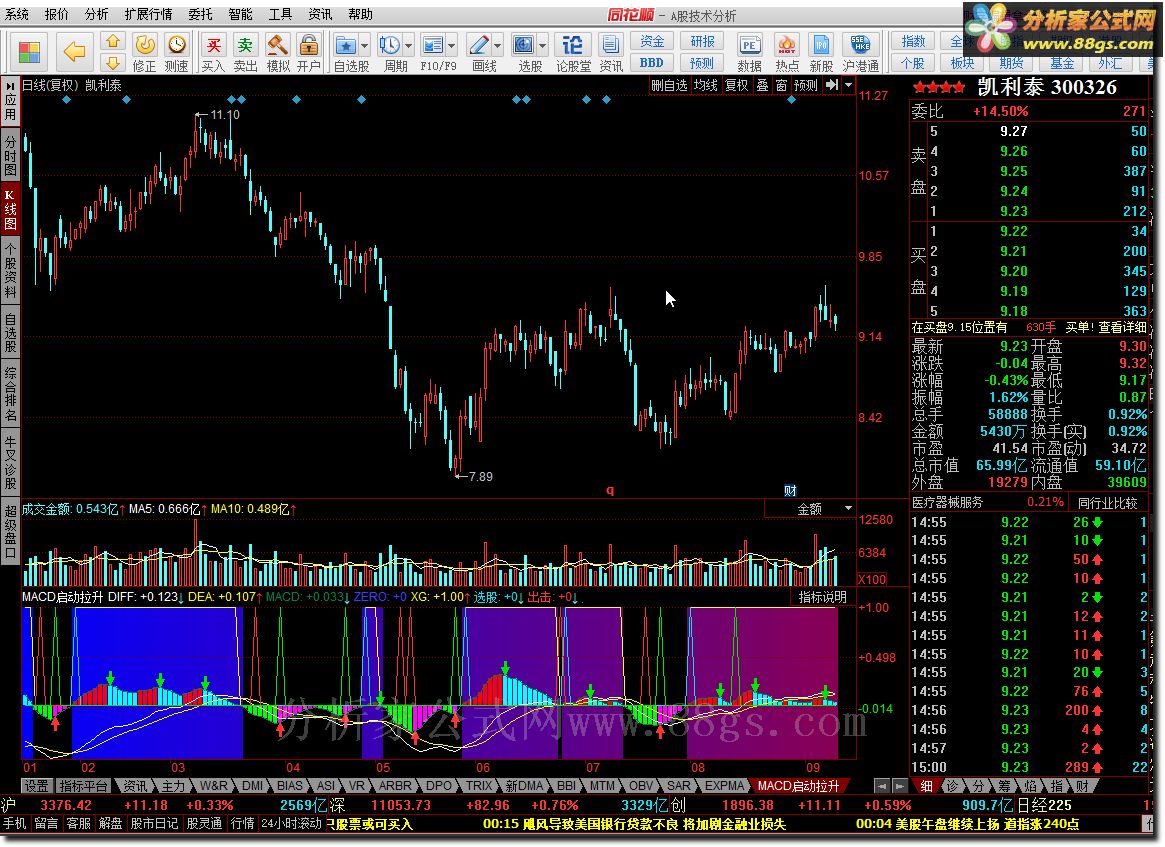Expand the 画线 dropdown arrow

(498, 46)
